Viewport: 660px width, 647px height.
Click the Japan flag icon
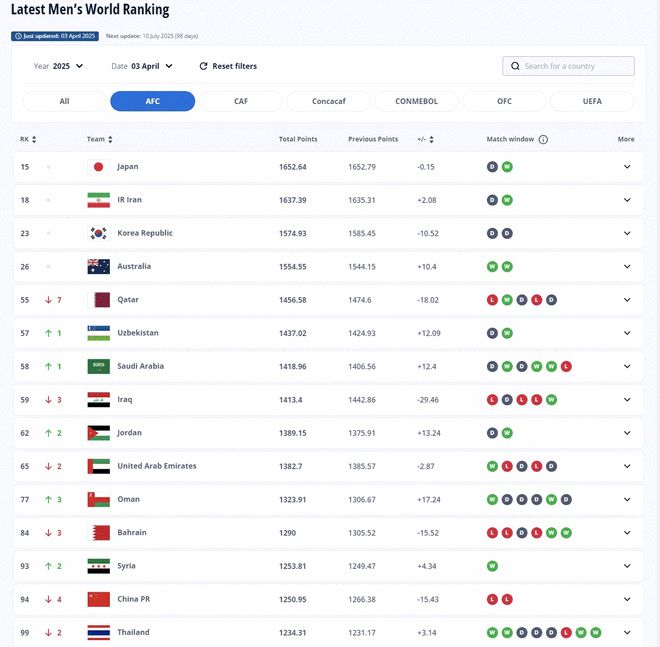coord(98,167)
